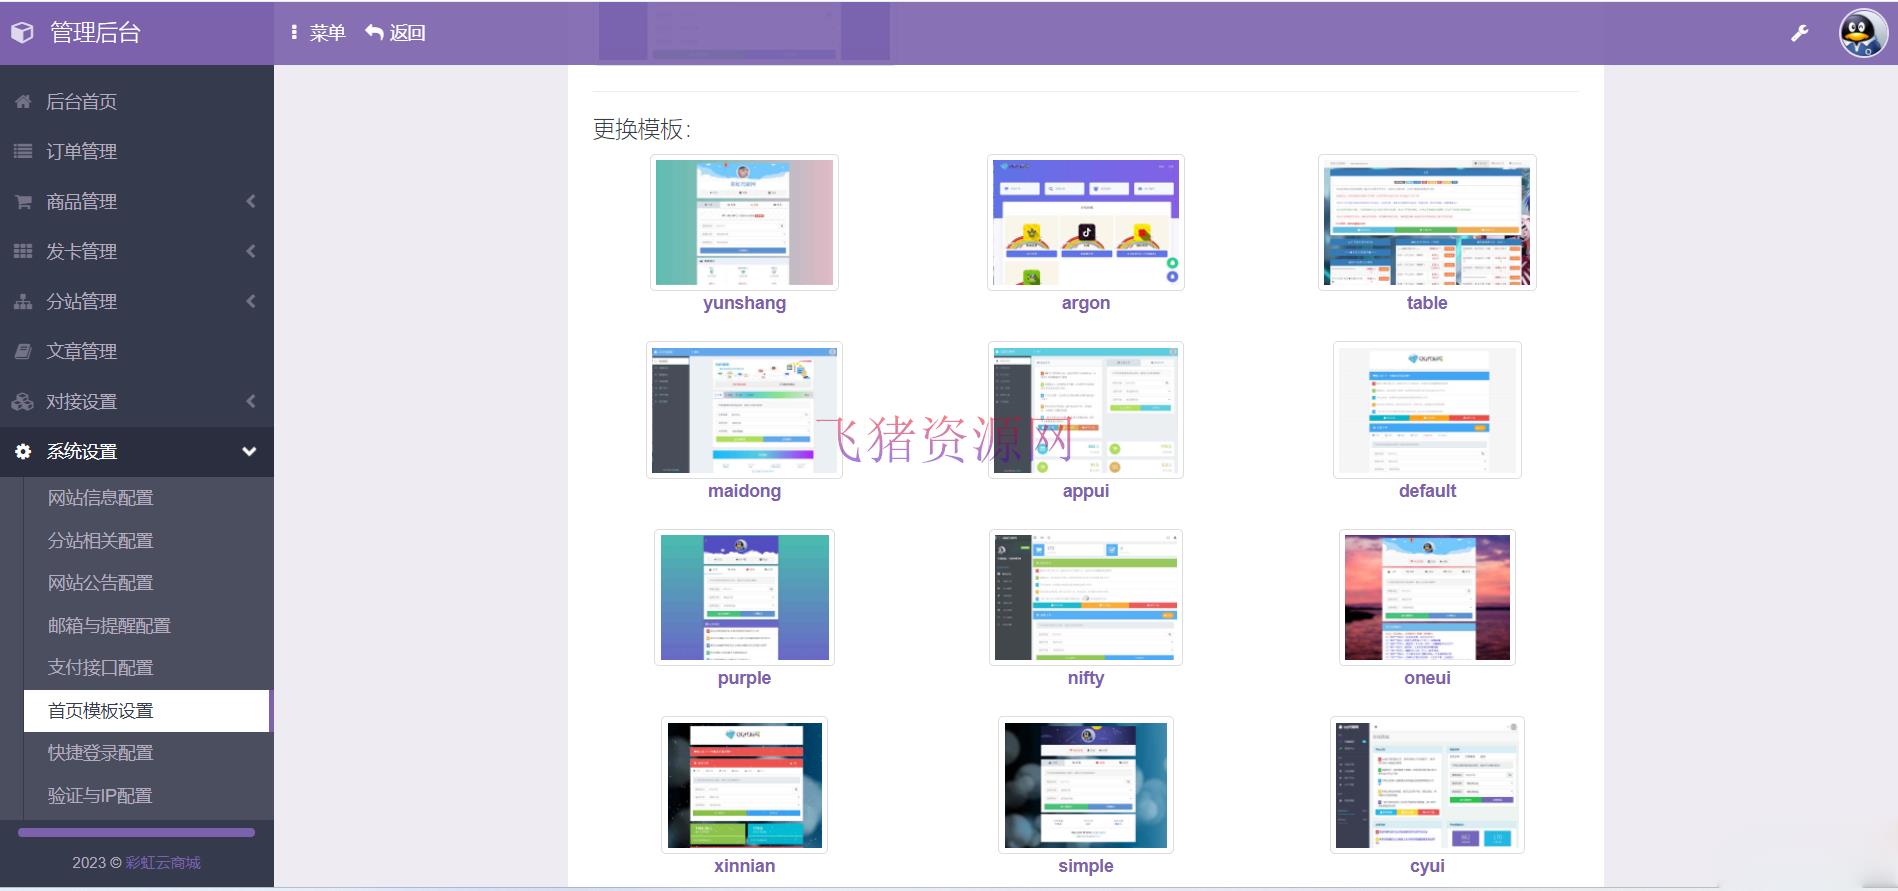Open the wrench tools icon
Screen dimensions: 1898x891
pos(1799,33)
